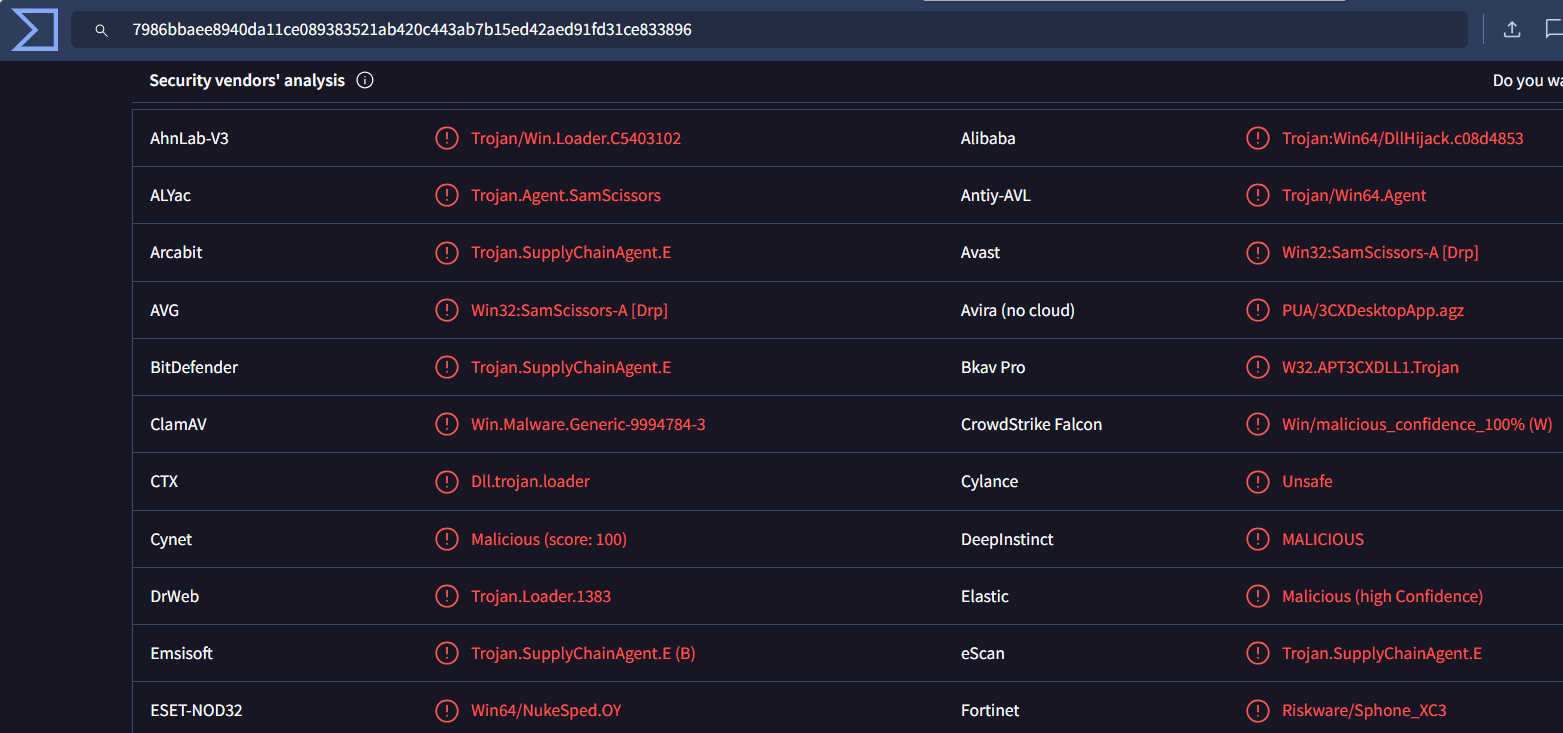Screen dimensions: 1563x733
Task: Click the alert icon in AhnLab-V3 row
Action: (447, 138)
